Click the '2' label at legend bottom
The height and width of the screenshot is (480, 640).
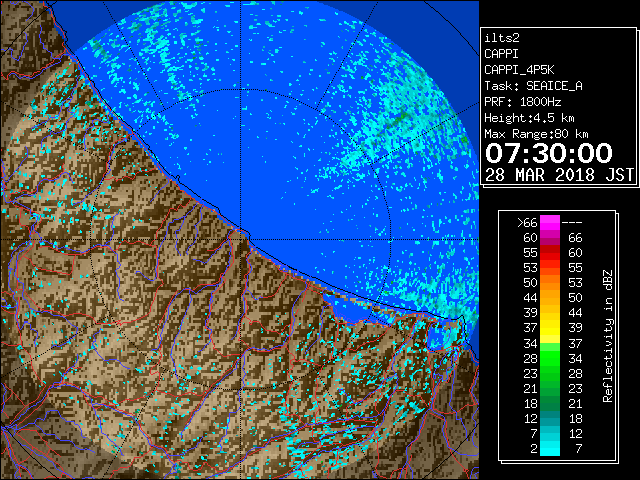pyautogui.click(x=534, y=449)
